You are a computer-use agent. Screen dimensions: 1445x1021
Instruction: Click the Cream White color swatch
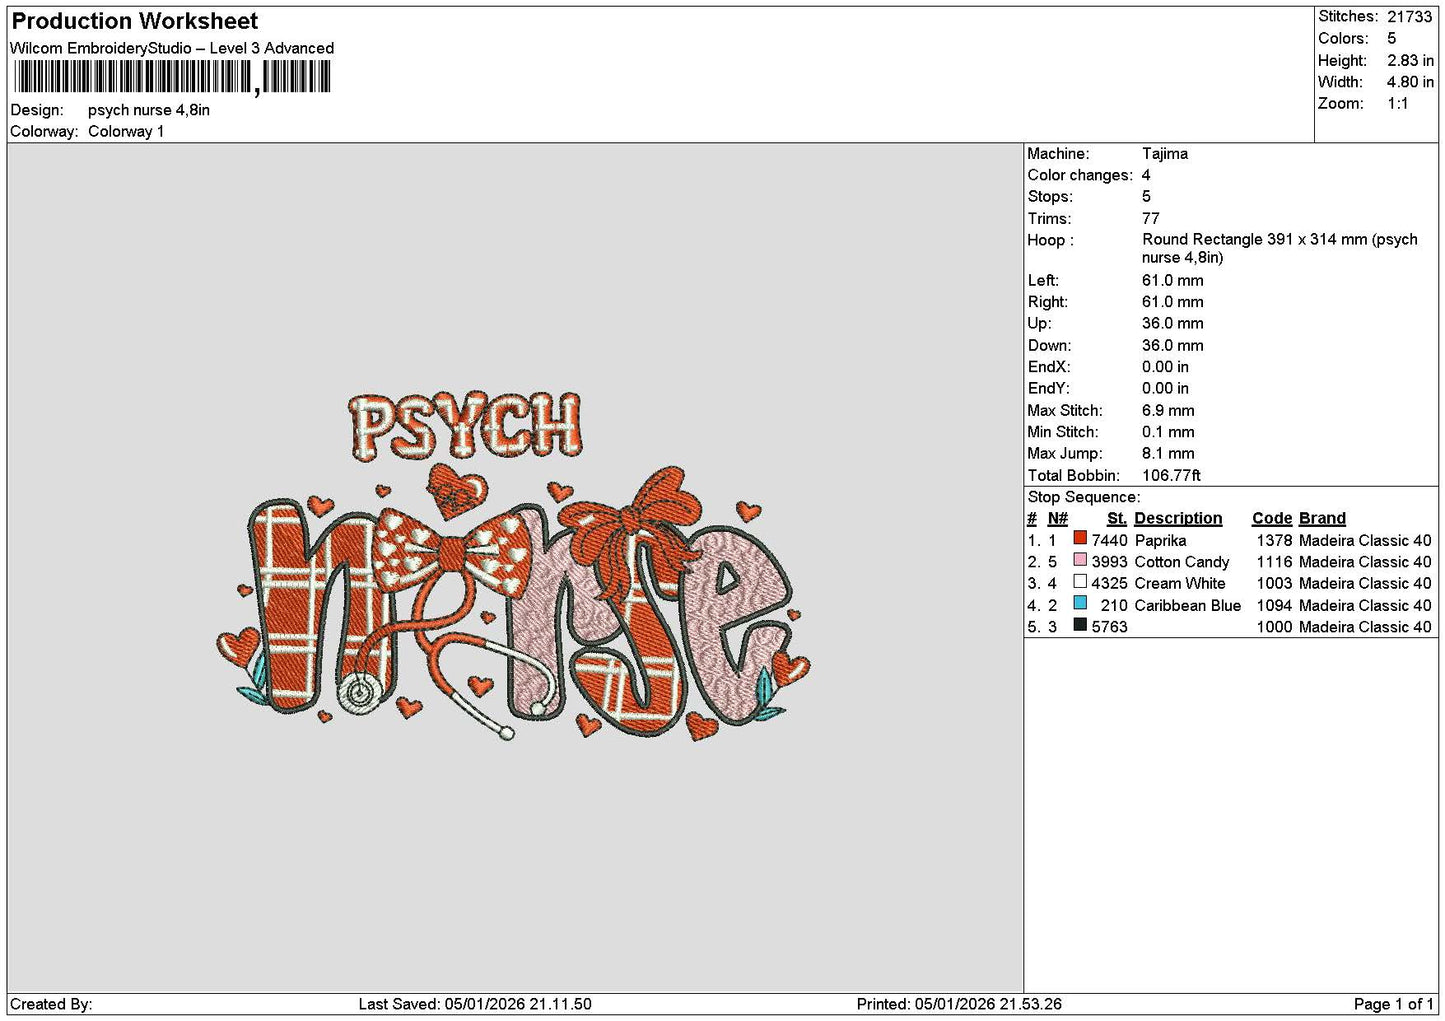pos(1080,581)
